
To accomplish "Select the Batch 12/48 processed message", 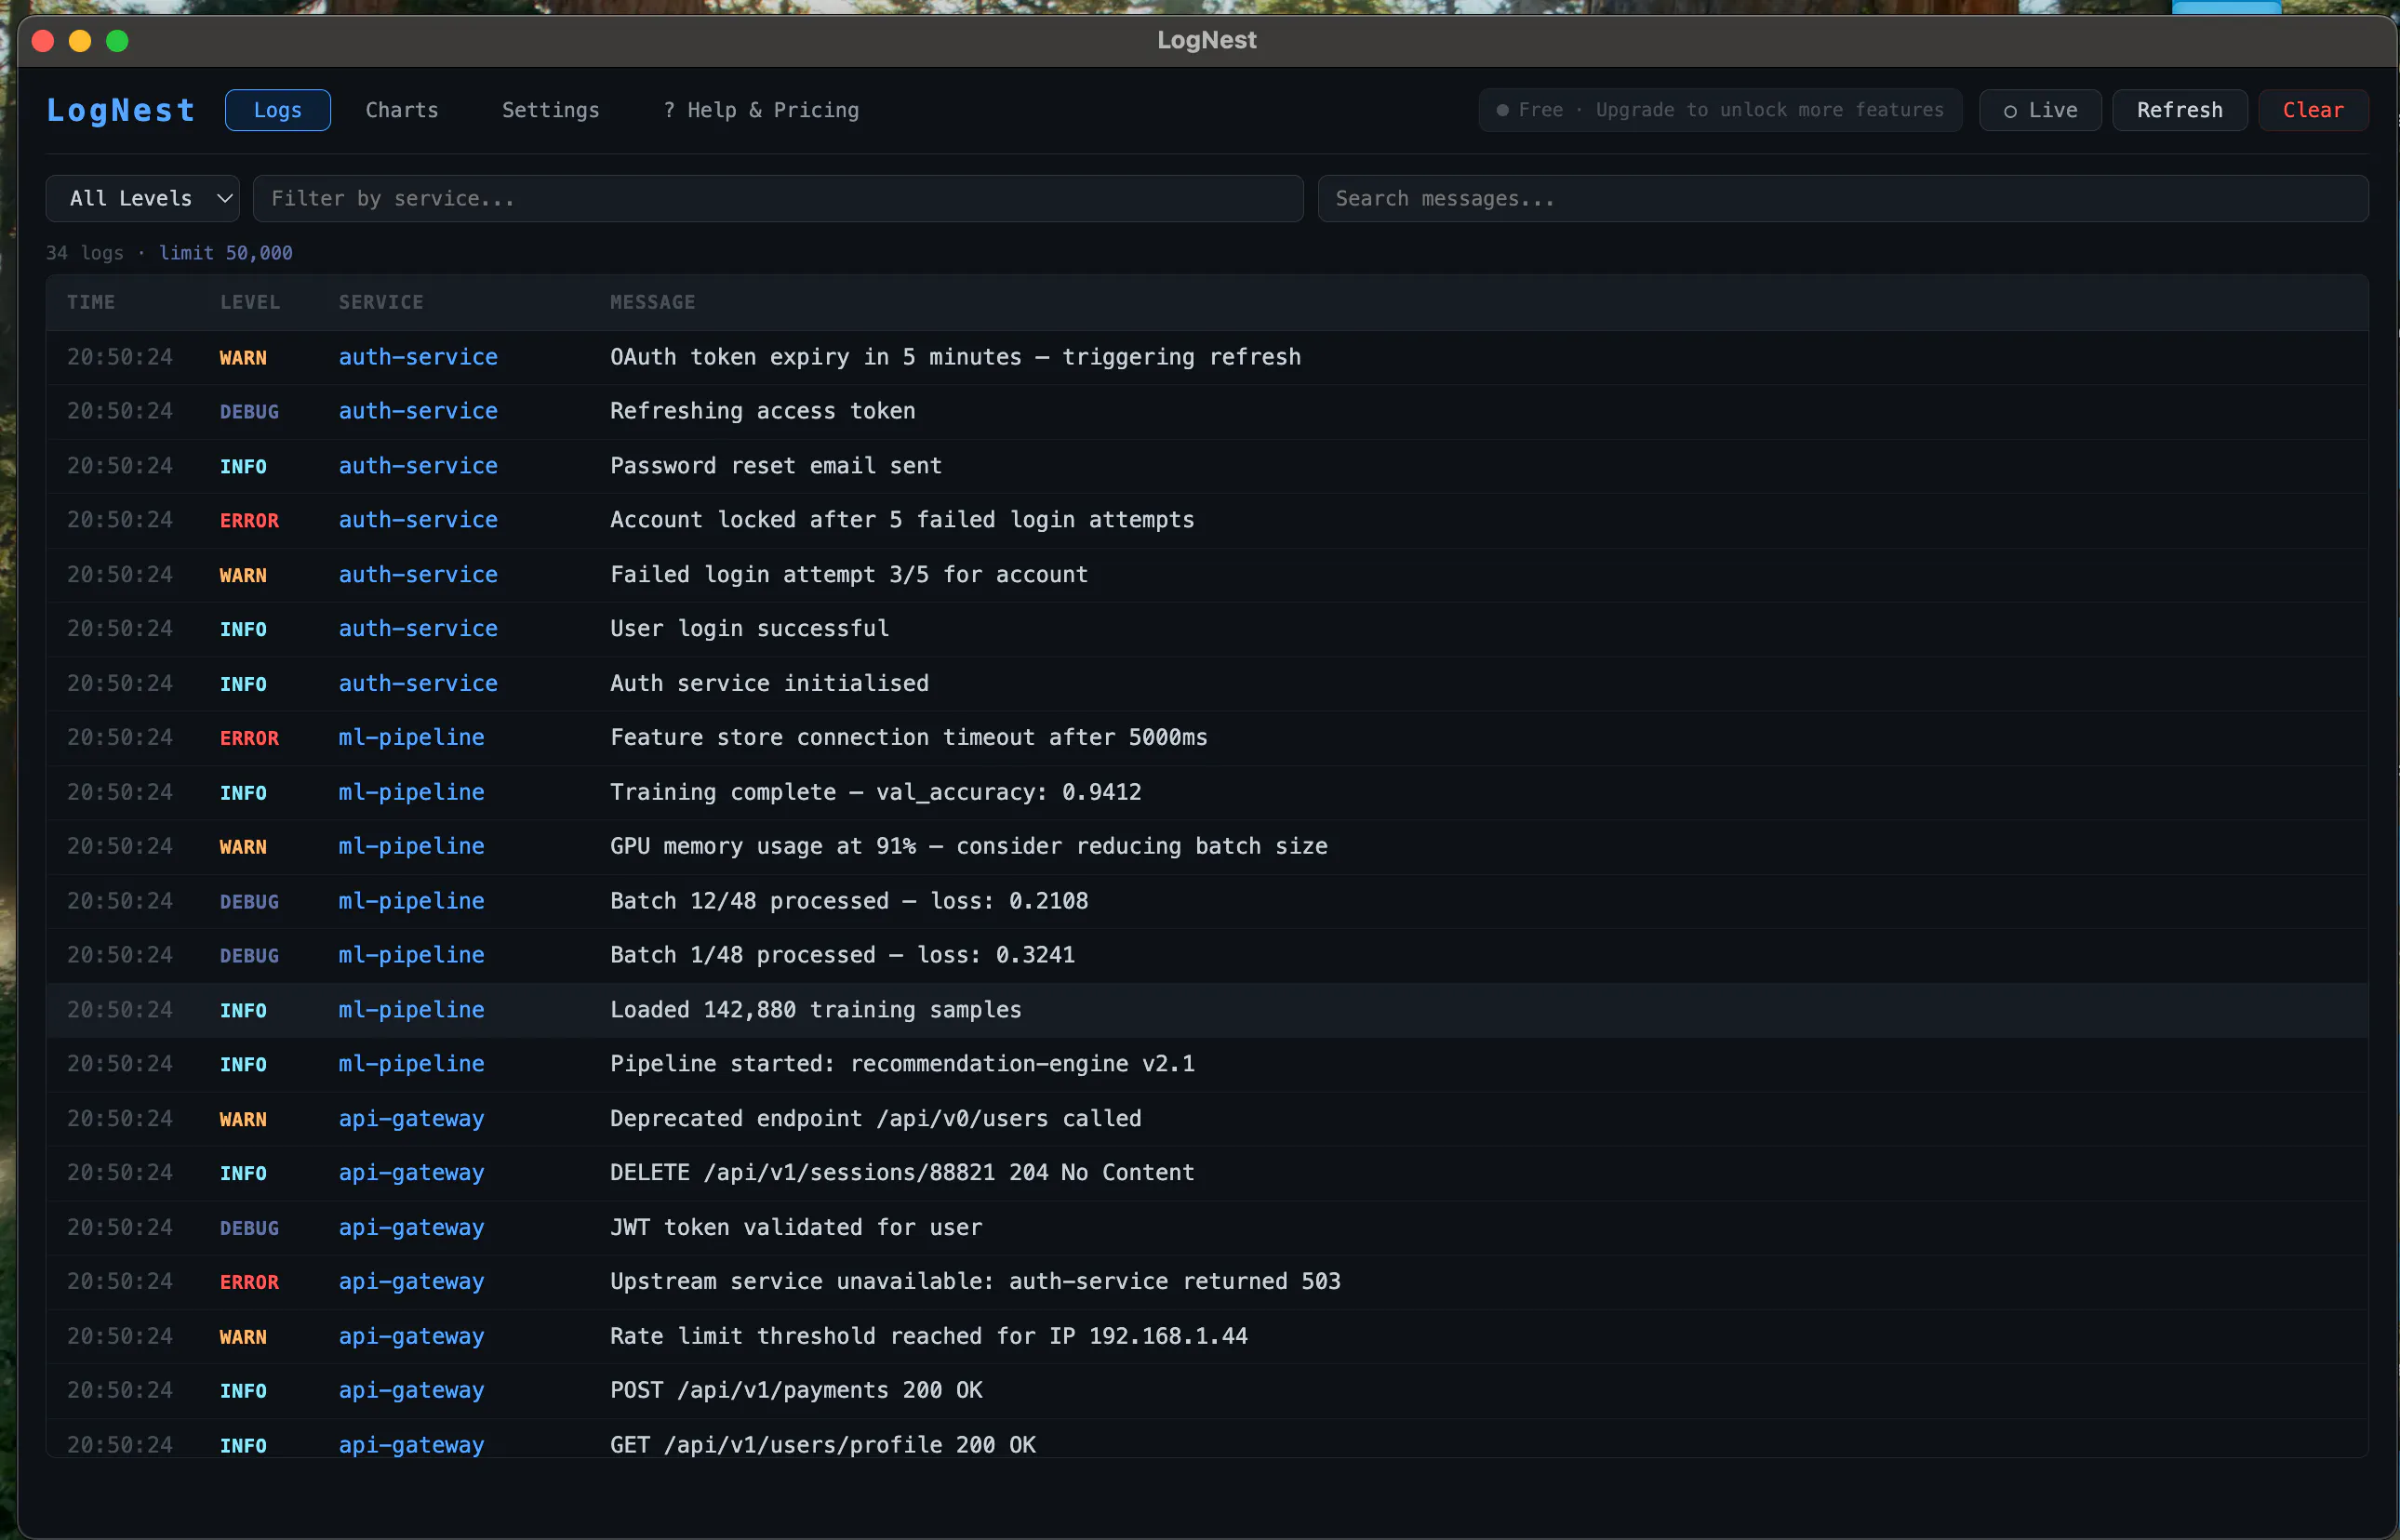I will tap(849, 902).
